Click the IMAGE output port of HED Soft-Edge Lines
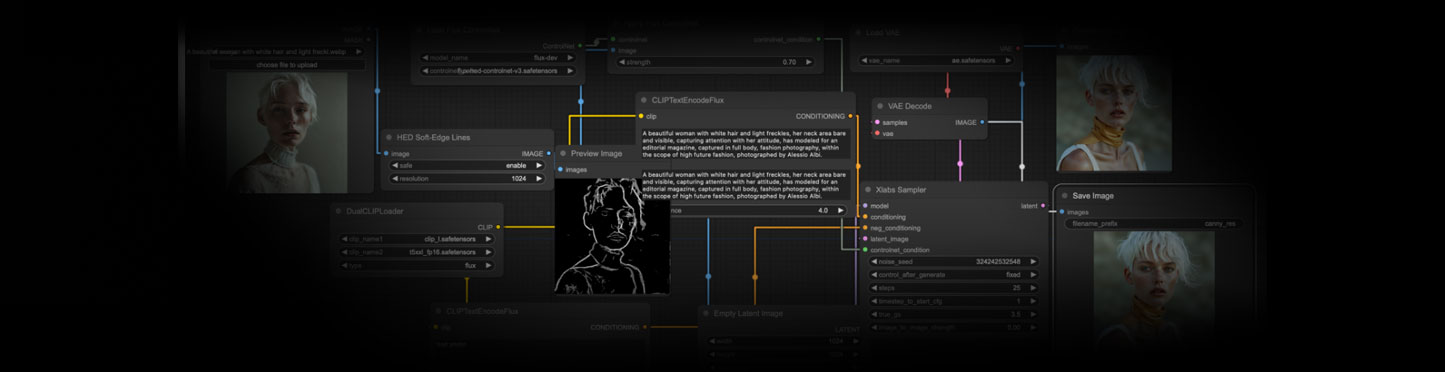1445x372 pixels. pyautogui.click(x=549, y=153)
